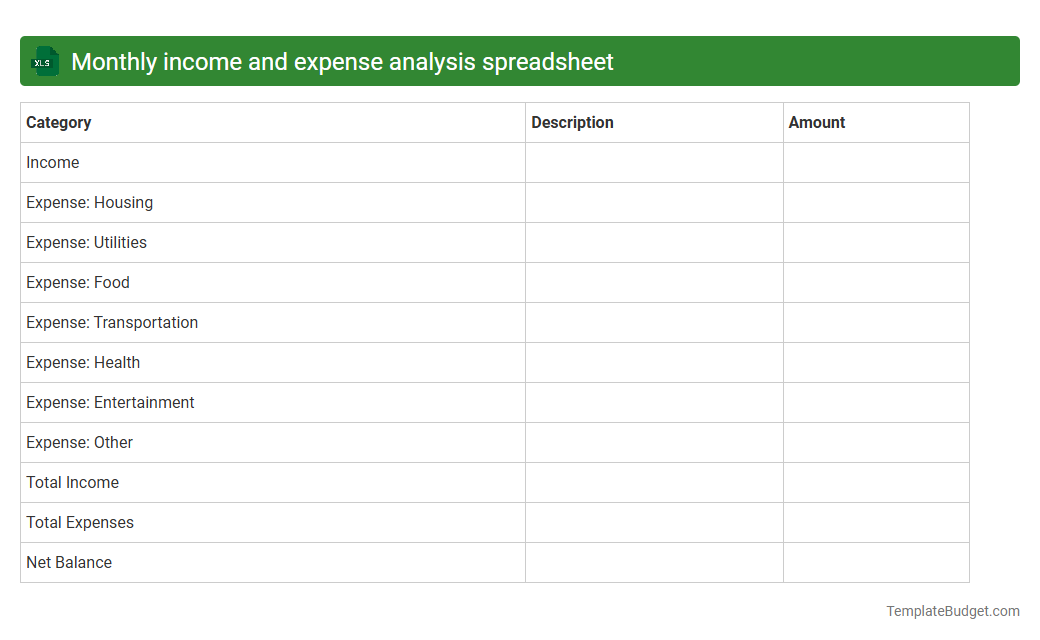Viewport: 1040px width, 640px height.
Task: Select the Expense: Housing row label
Action: coord(90,202)
